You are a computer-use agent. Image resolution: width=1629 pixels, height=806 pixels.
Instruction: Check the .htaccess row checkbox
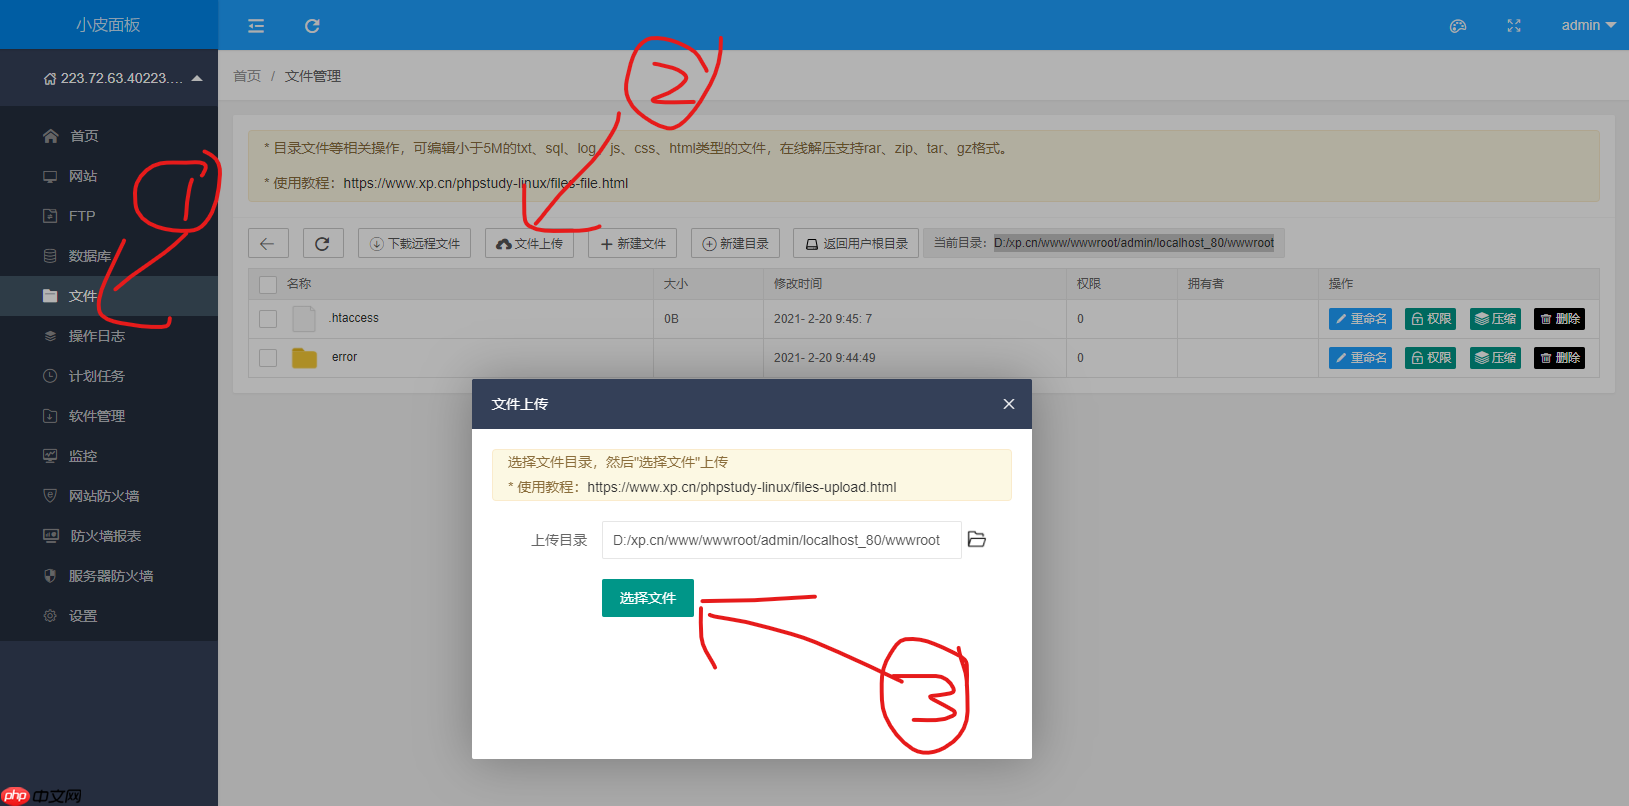(268, 319)
